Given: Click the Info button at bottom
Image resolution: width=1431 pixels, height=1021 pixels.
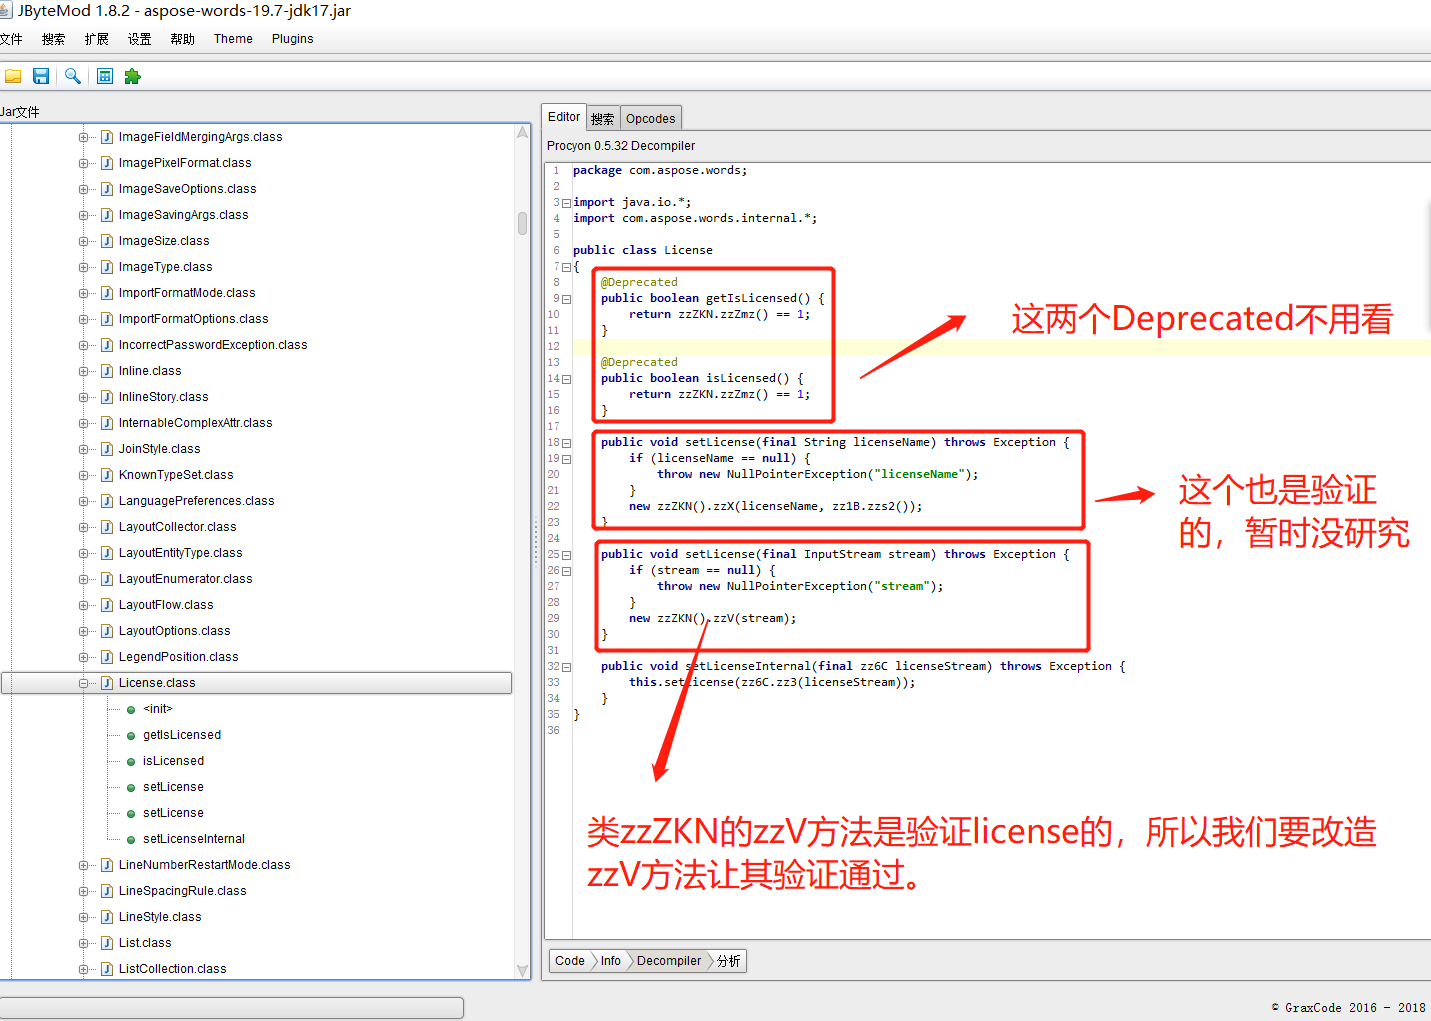Looking at the screenshot, I should click(610, 961).
